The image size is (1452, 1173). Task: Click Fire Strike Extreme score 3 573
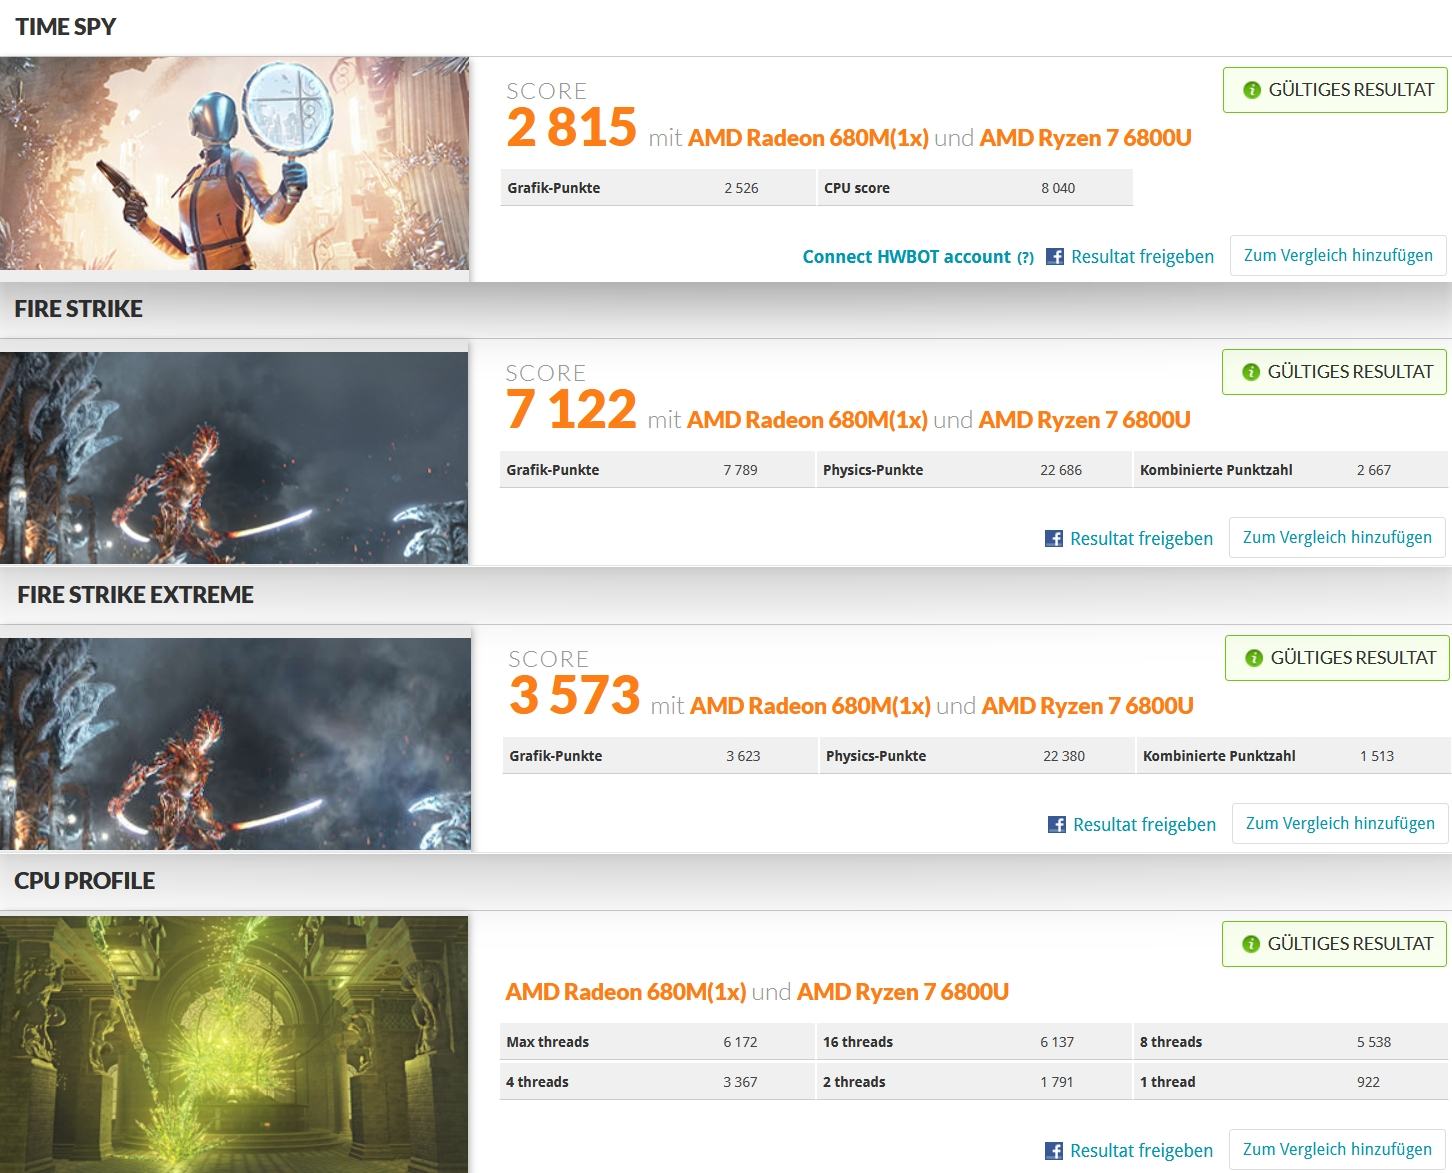(x=574, y=696)
